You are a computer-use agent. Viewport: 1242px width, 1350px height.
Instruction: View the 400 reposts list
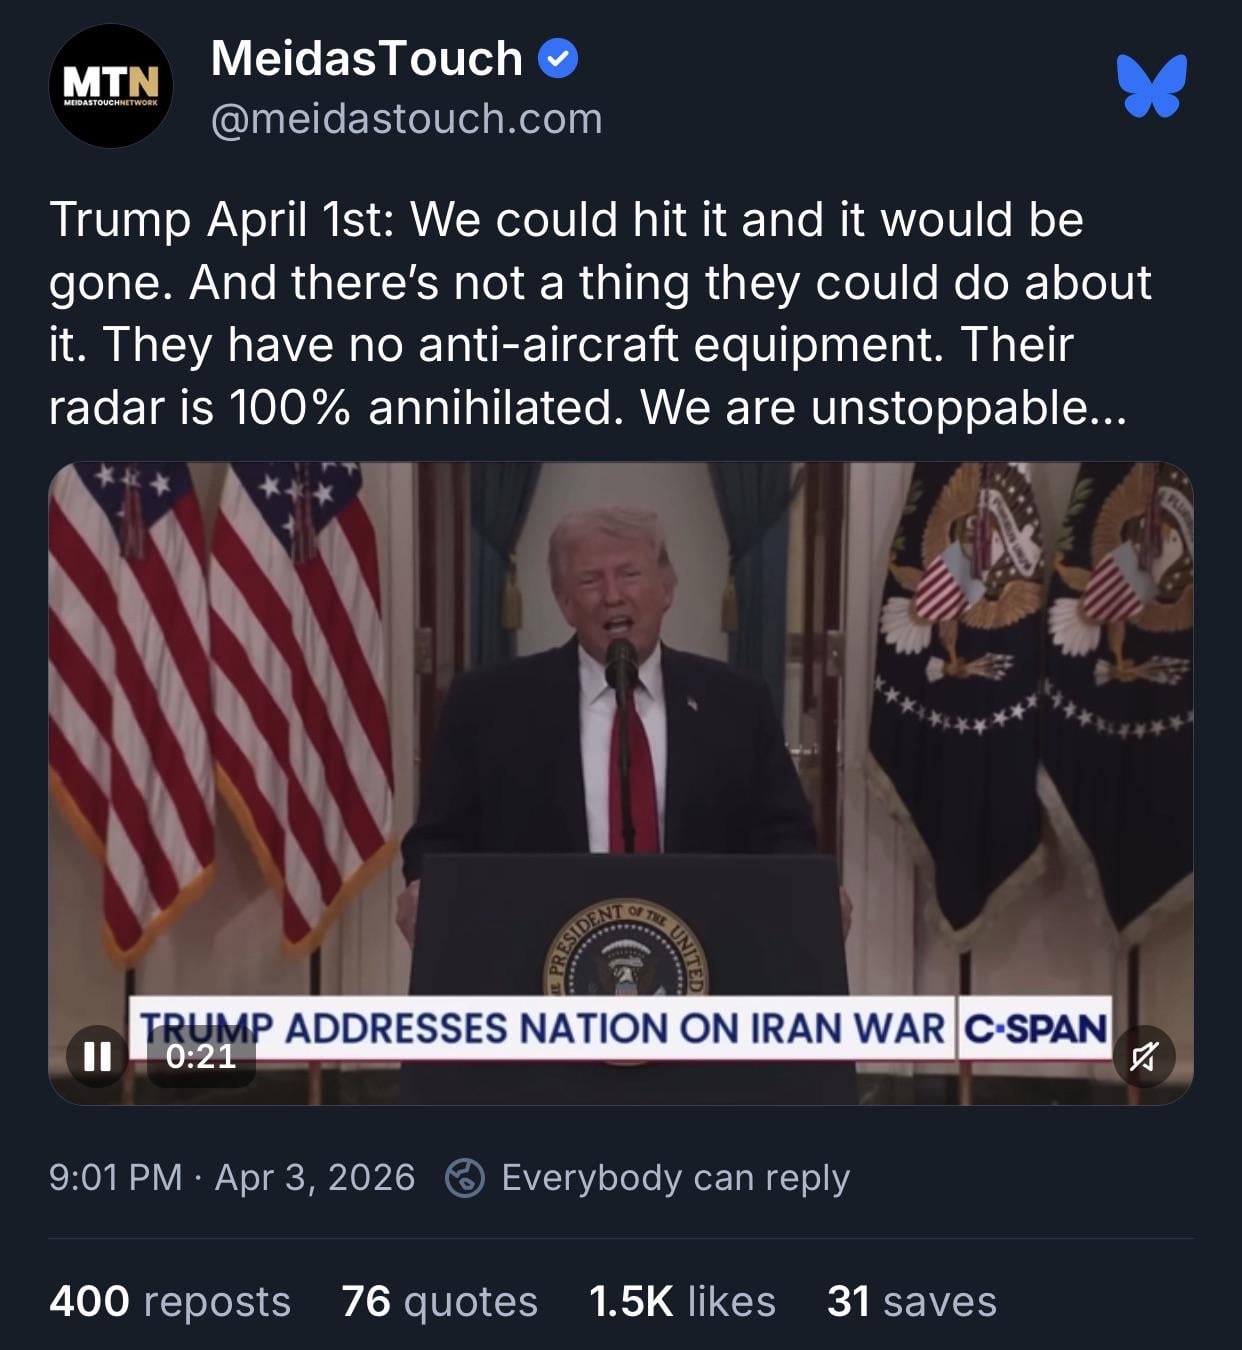[170, 1301]
